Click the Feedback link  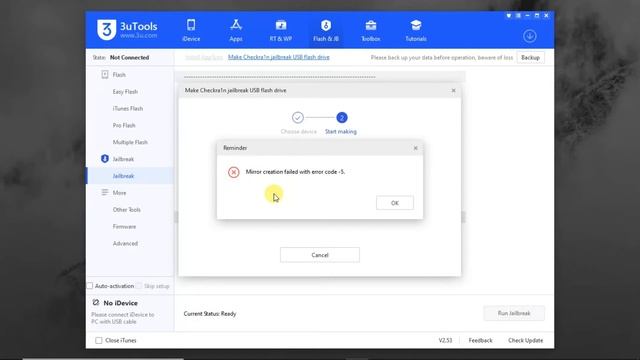[480, 340]
